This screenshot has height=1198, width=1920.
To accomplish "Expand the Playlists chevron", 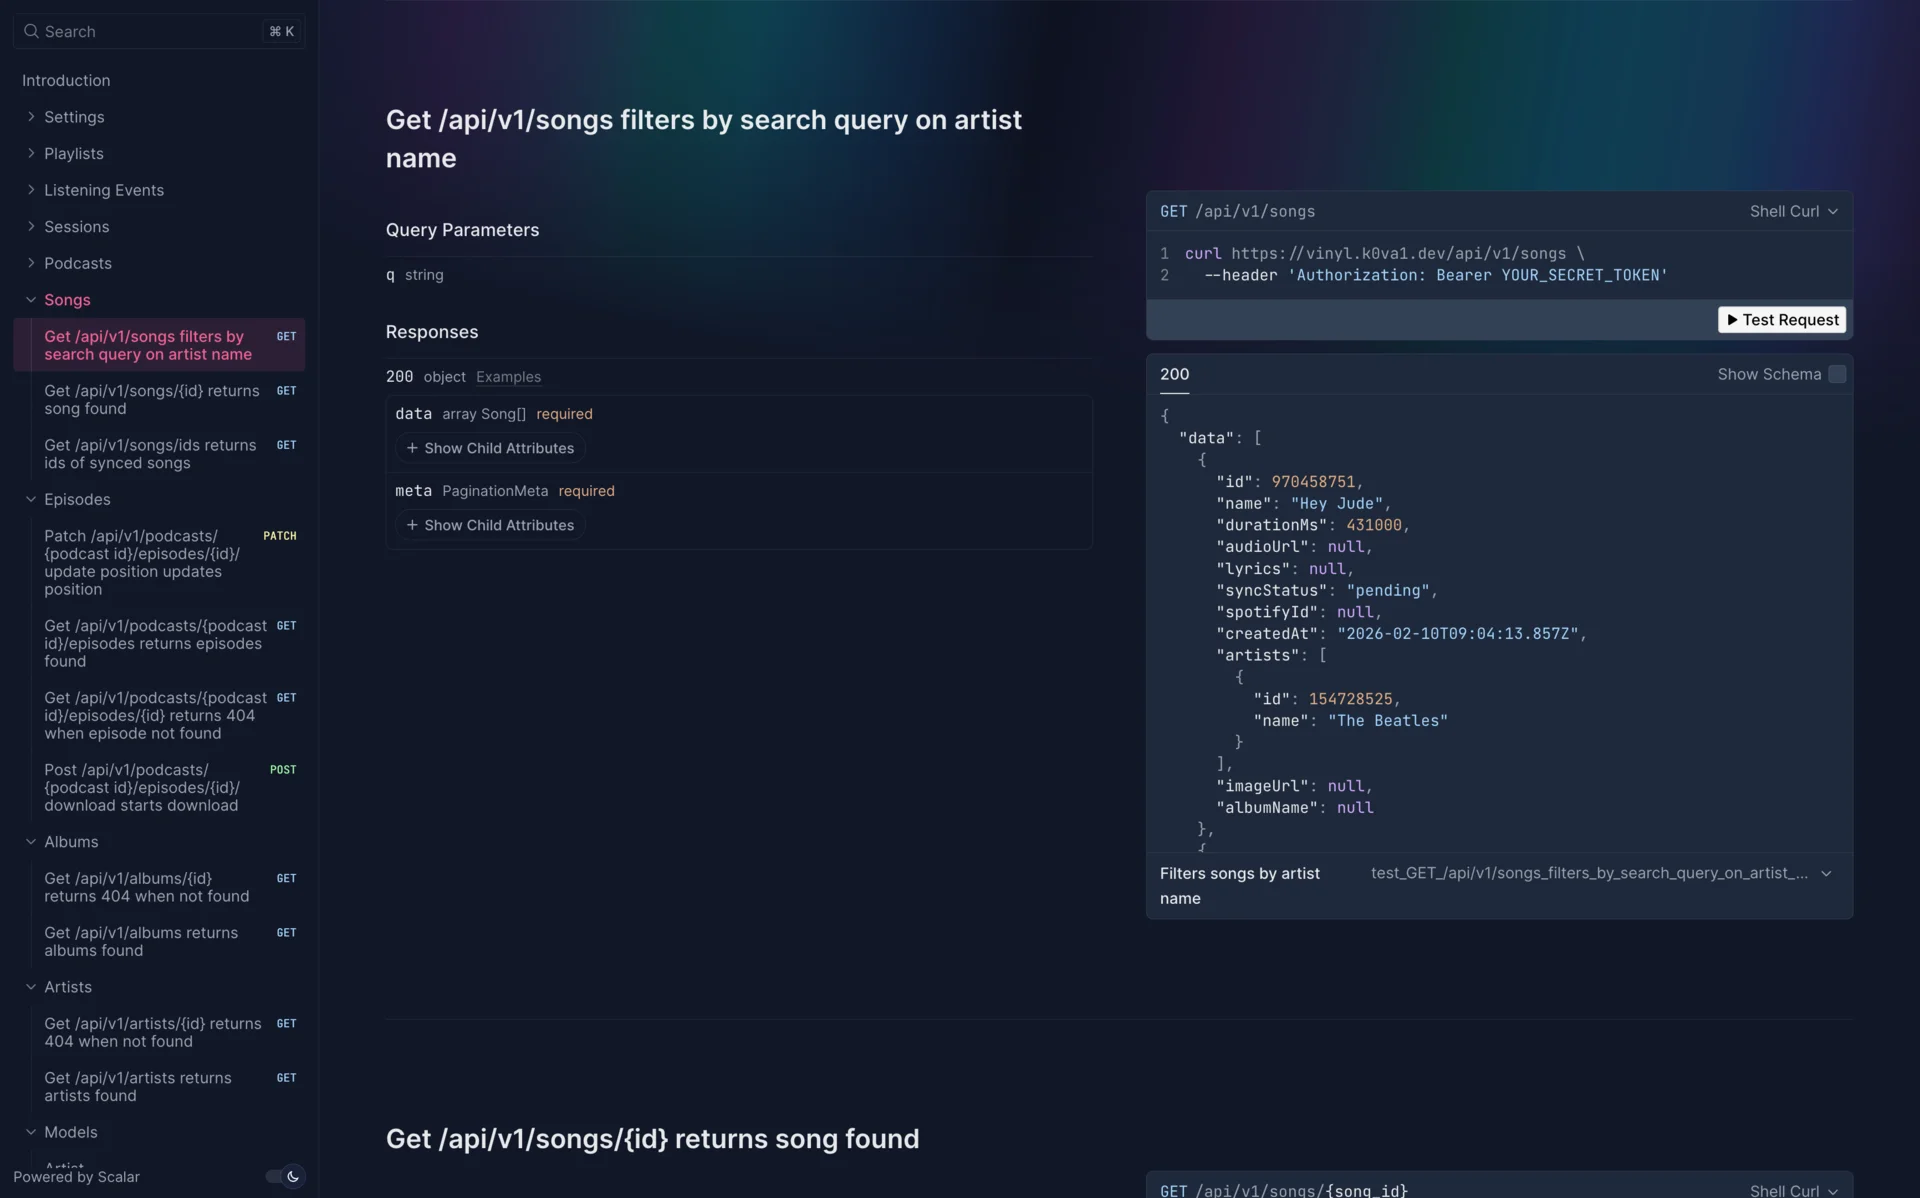I will pyautogui.click(x=31, y=153).
